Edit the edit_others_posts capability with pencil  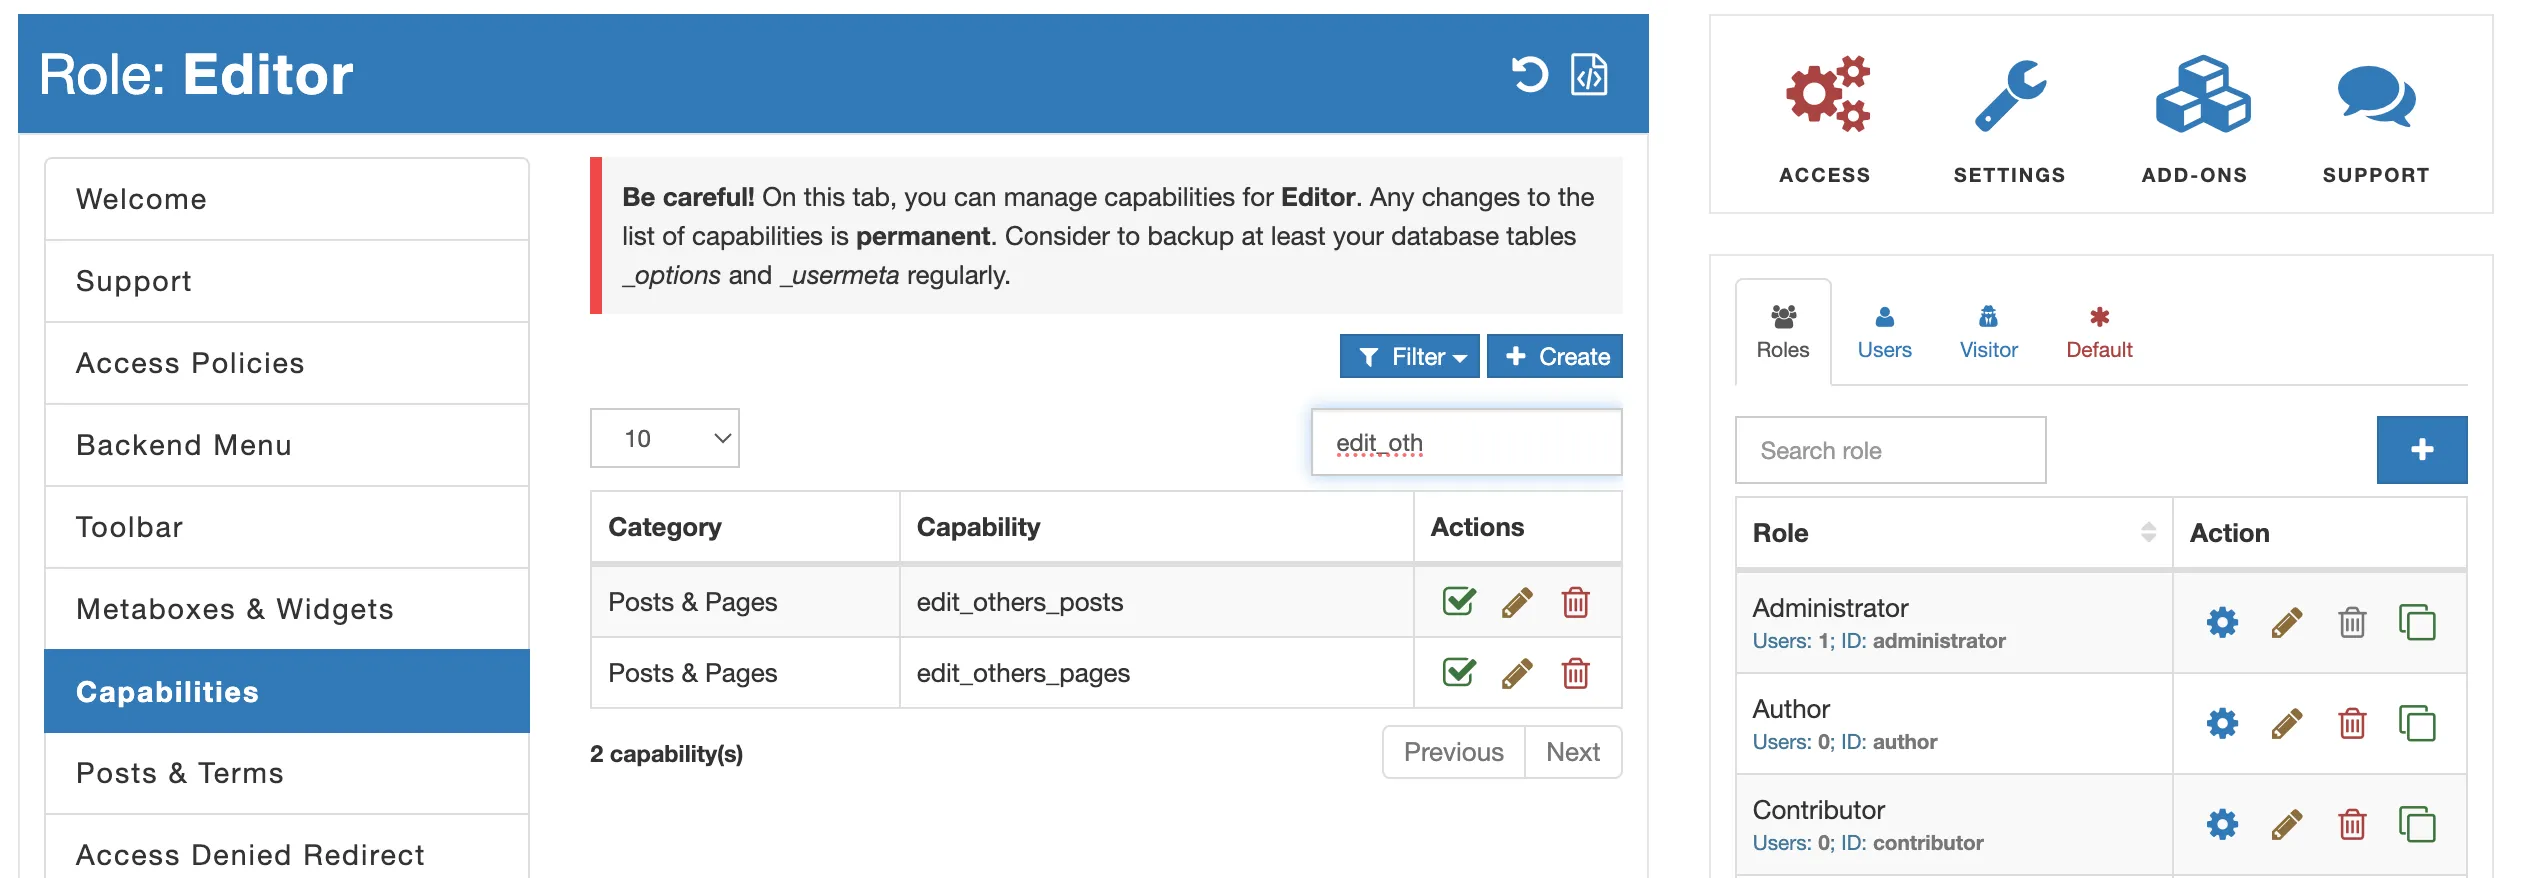pos(1517,603)
